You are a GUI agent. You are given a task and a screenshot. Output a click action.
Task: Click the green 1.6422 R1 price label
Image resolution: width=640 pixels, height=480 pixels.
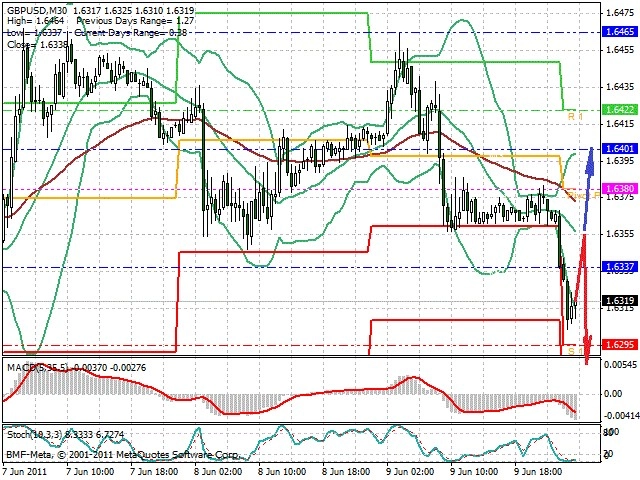coord(620,109)
